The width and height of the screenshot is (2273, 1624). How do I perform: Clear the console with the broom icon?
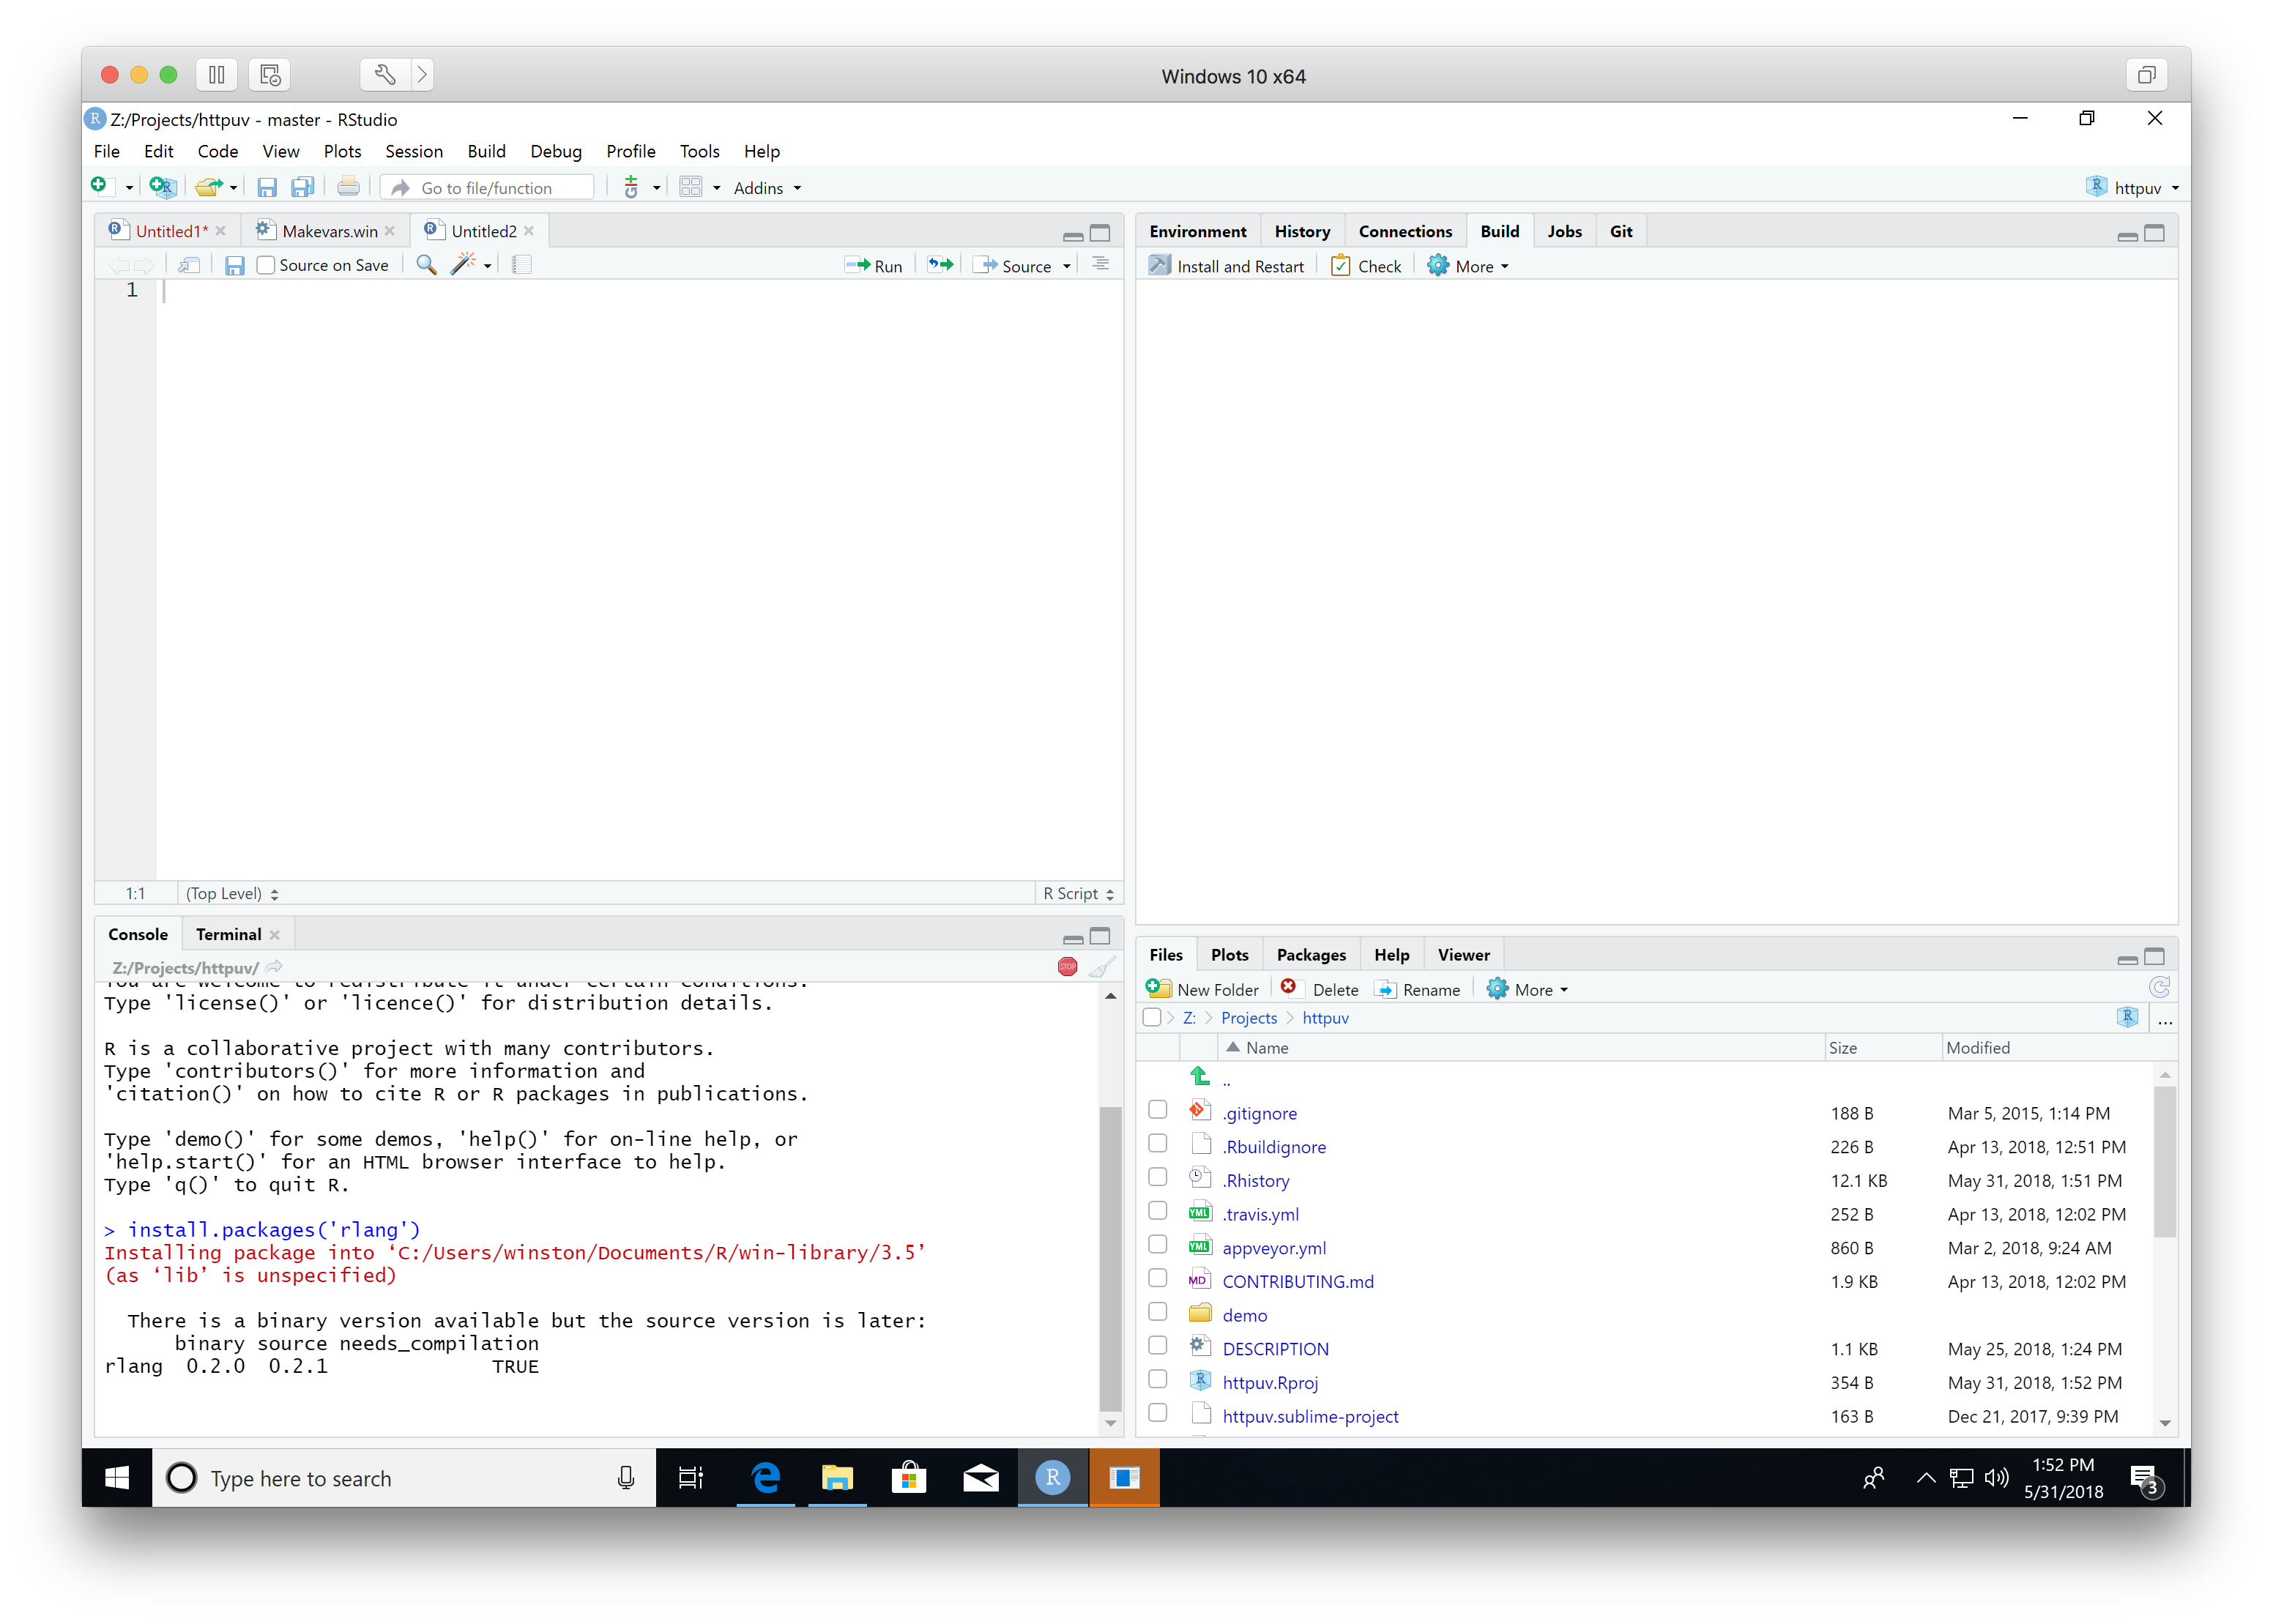[1101, 967]
